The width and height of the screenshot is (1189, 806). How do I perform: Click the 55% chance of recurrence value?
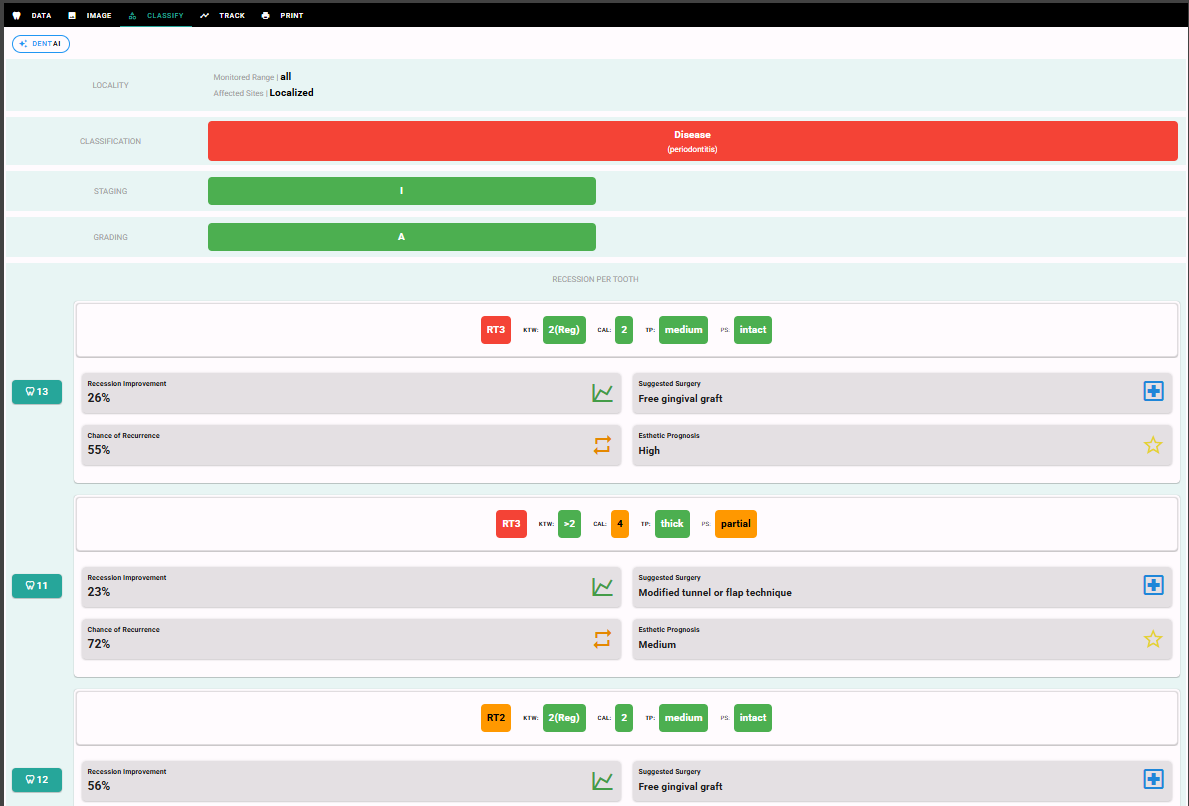[99, 450]
